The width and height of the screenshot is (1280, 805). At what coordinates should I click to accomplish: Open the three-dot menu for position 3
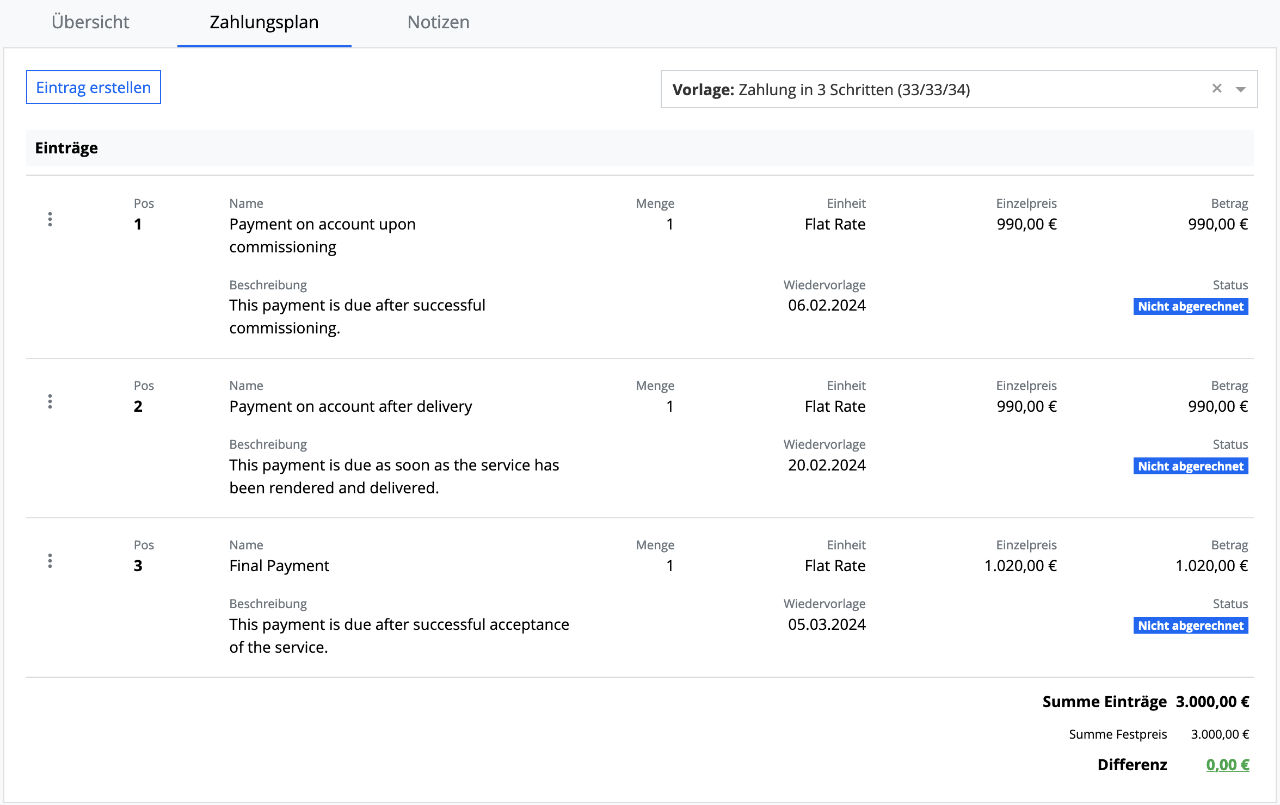coord(50,561)
